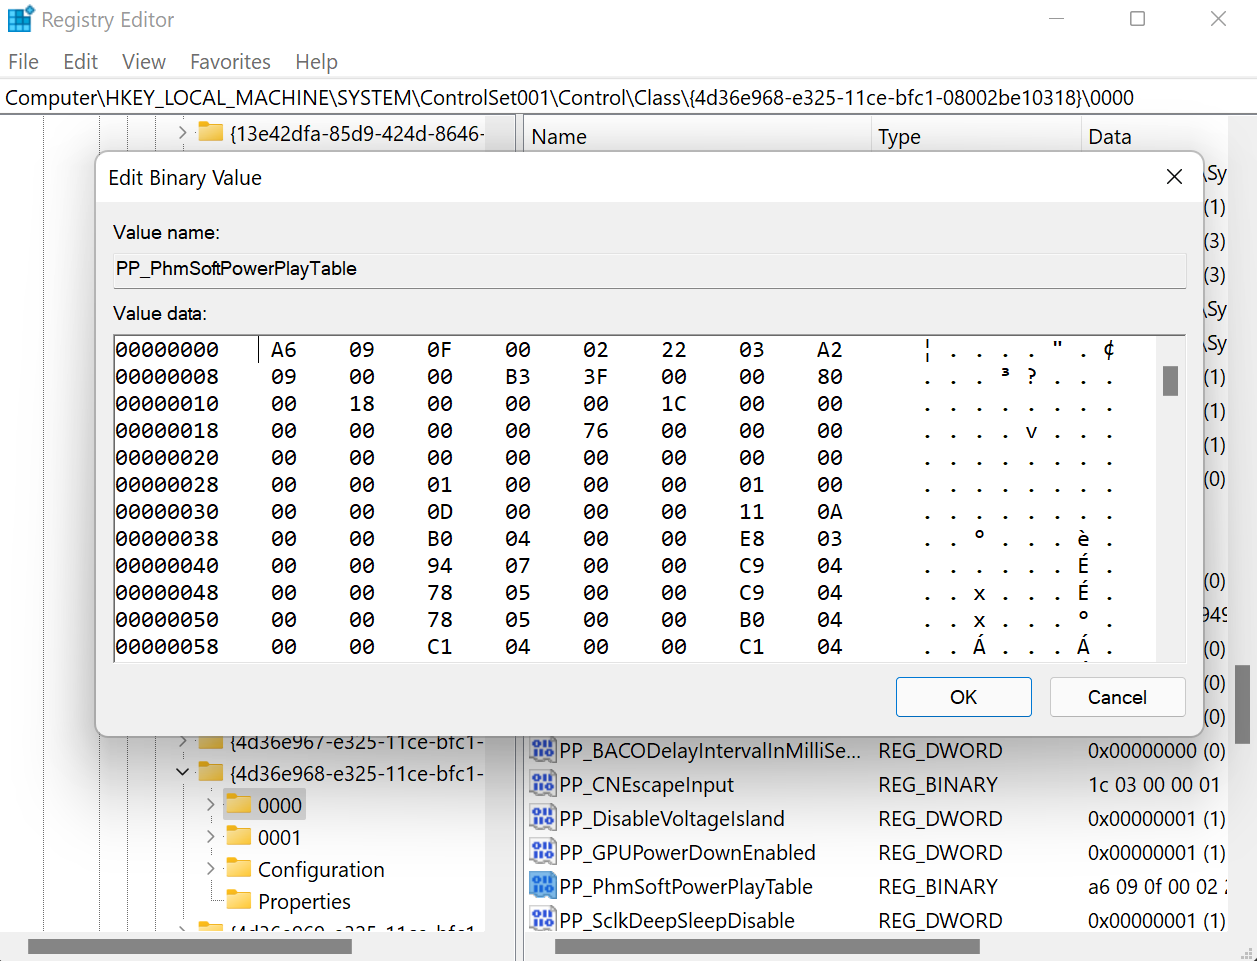Expand the Configuration subkey
This screenshot has height=961, width=1257.
tap(210, 869)
